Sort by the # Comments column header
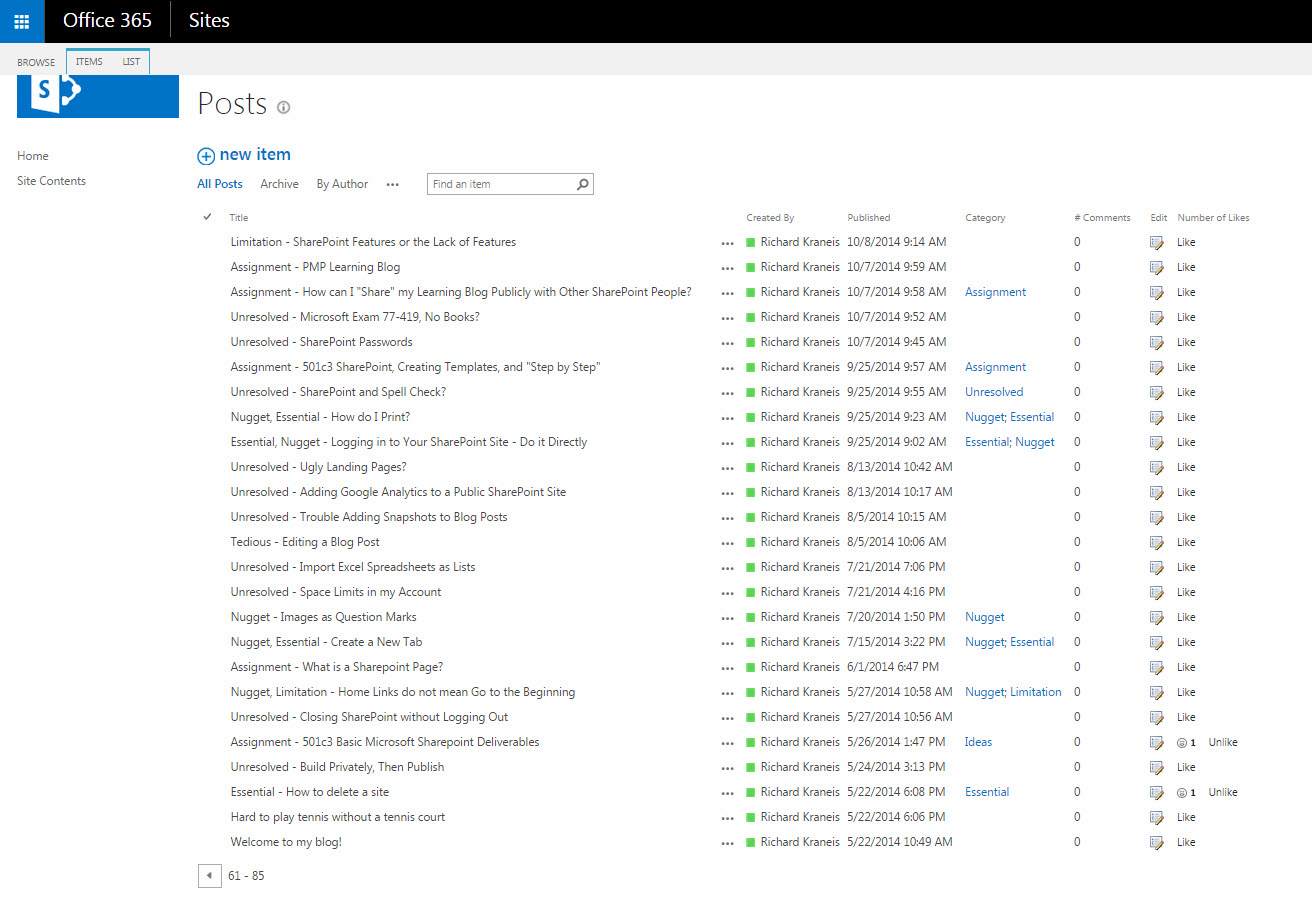The image size is (1312, 897). click(x=1102, y=217)
